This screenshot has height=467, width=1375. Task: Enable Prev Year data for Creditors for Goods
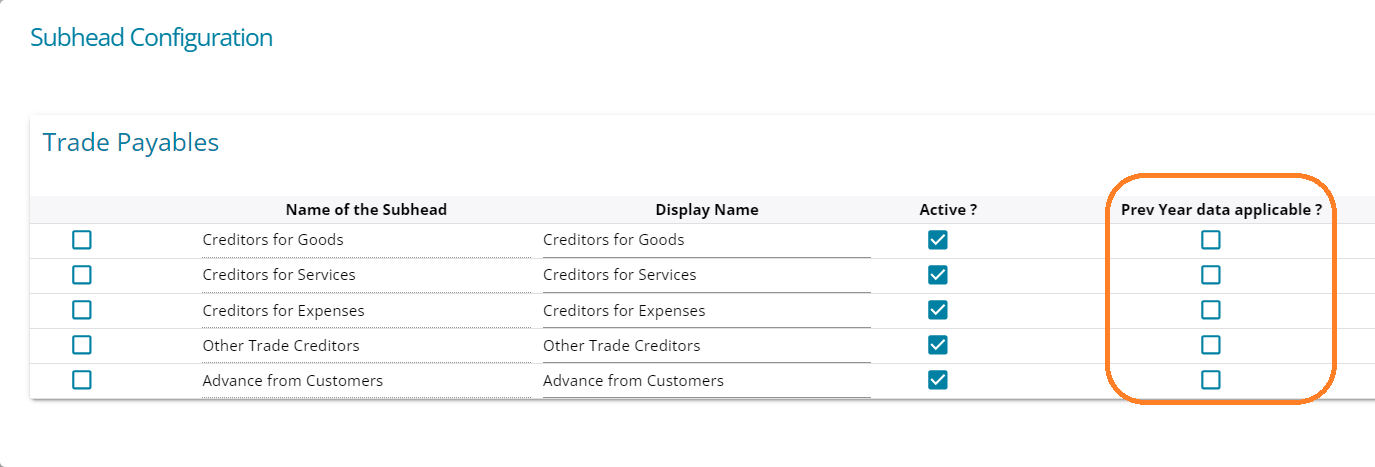pyautogui.click(x=1211, y=240)
